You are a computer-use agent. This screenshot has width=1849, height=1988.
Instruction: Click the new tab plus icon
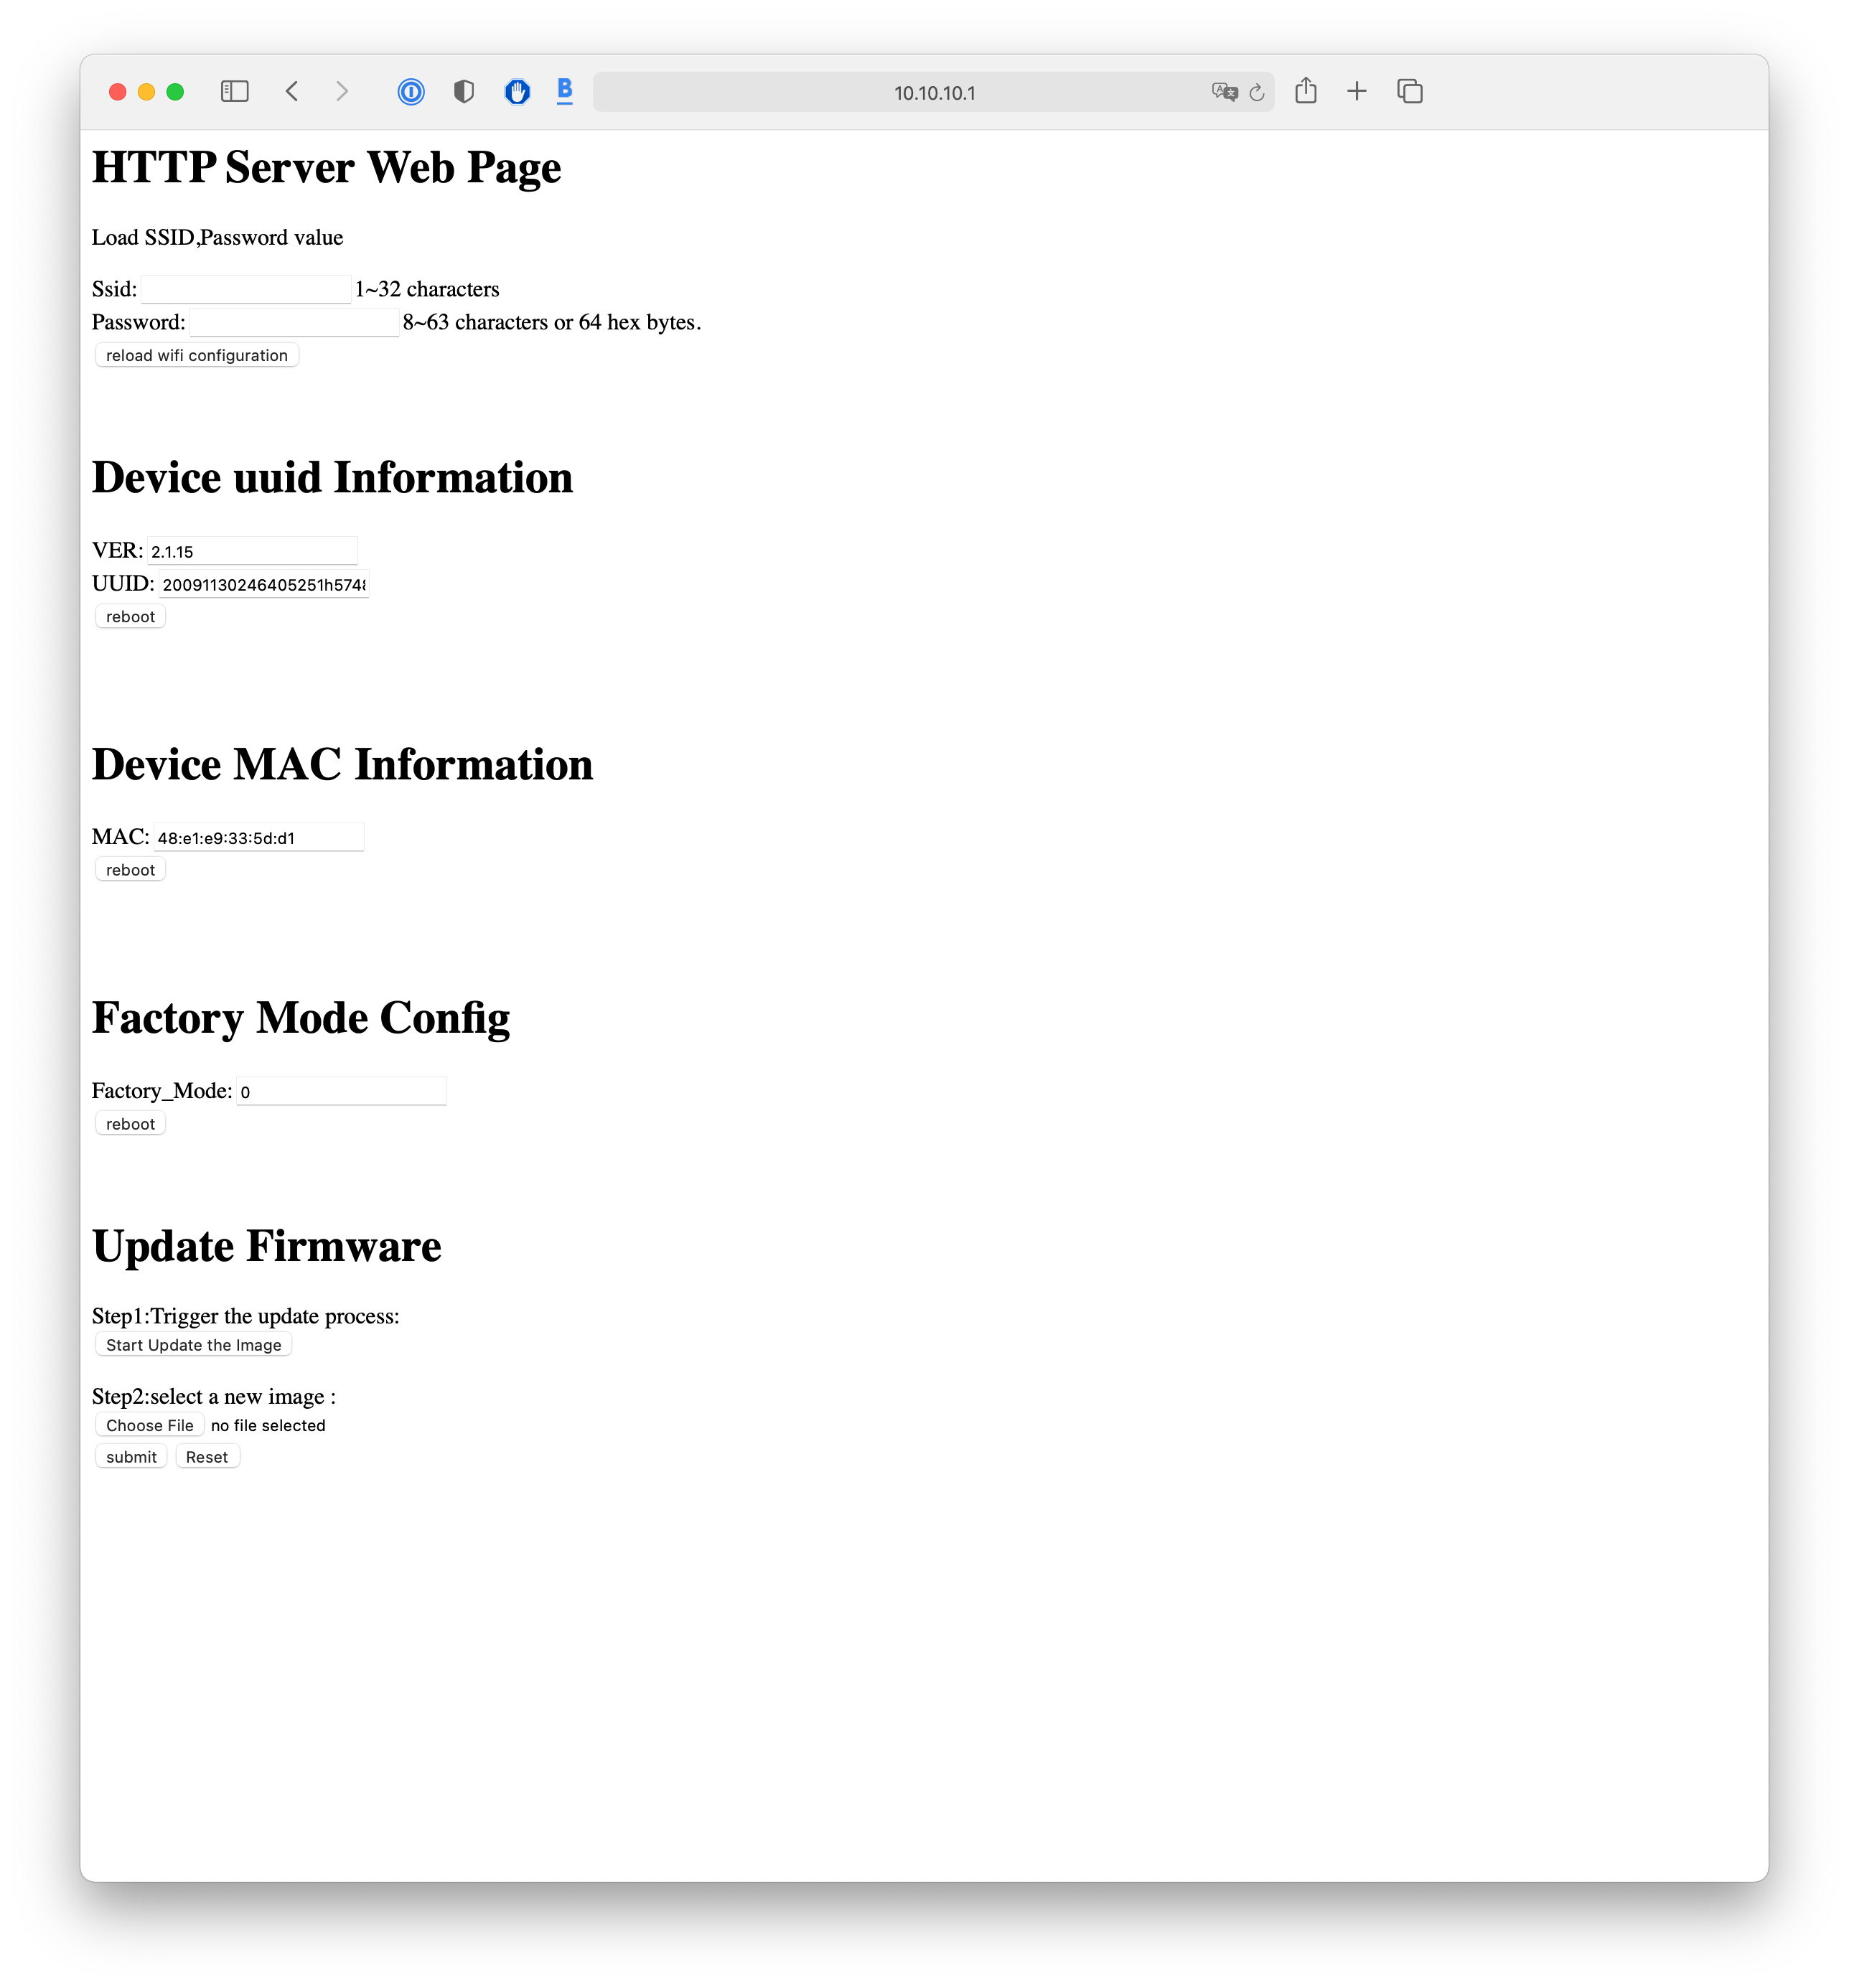click(x=1359, y=92)
